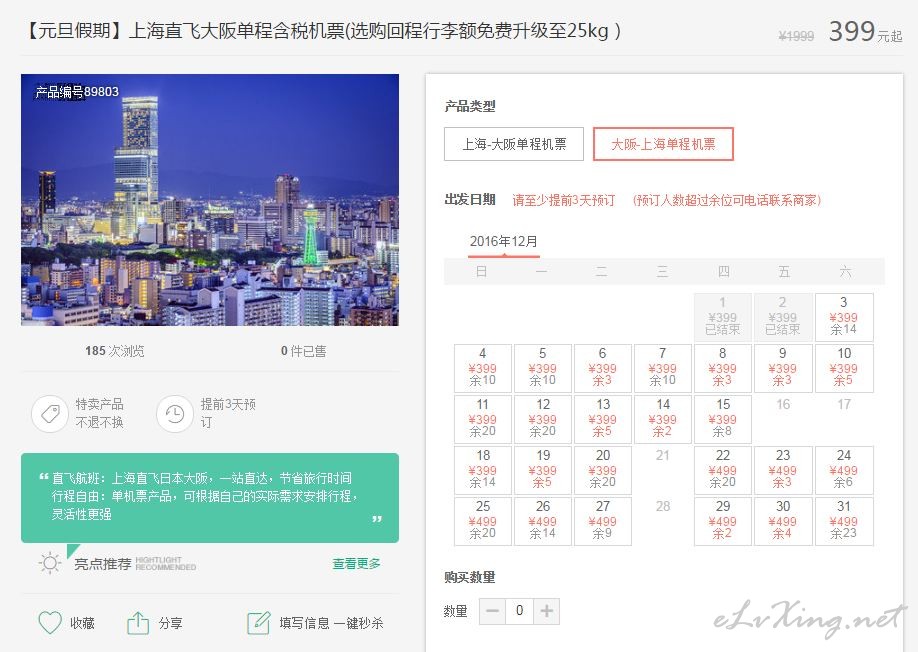Select December 15 date cell
Viewport: 918px width, 652px height.
click(x=722, y=419)
